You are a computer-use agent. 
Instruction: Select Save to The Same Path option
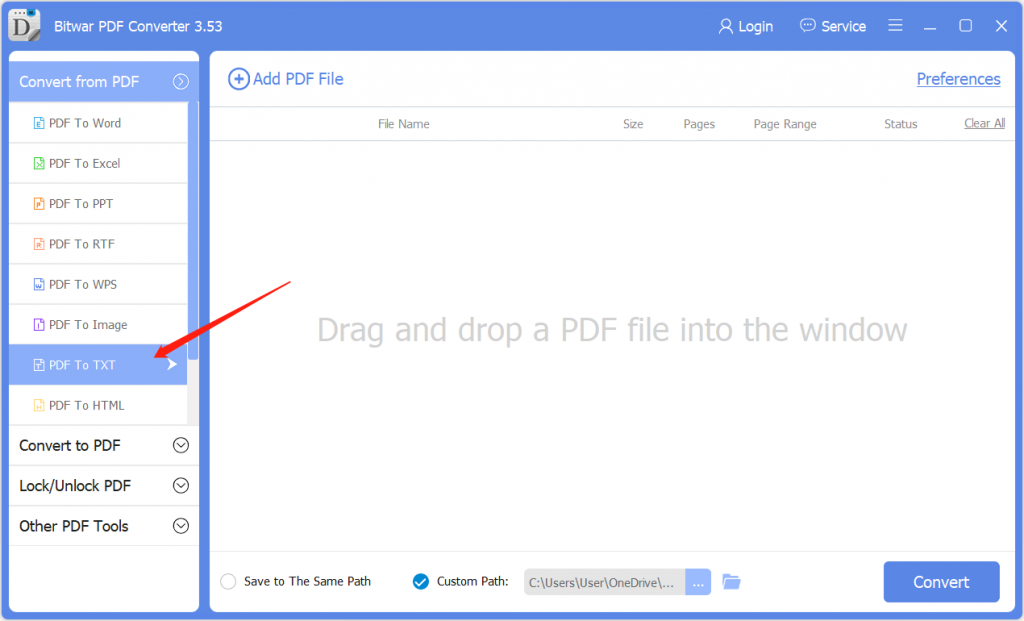click(x=228, y=582)
